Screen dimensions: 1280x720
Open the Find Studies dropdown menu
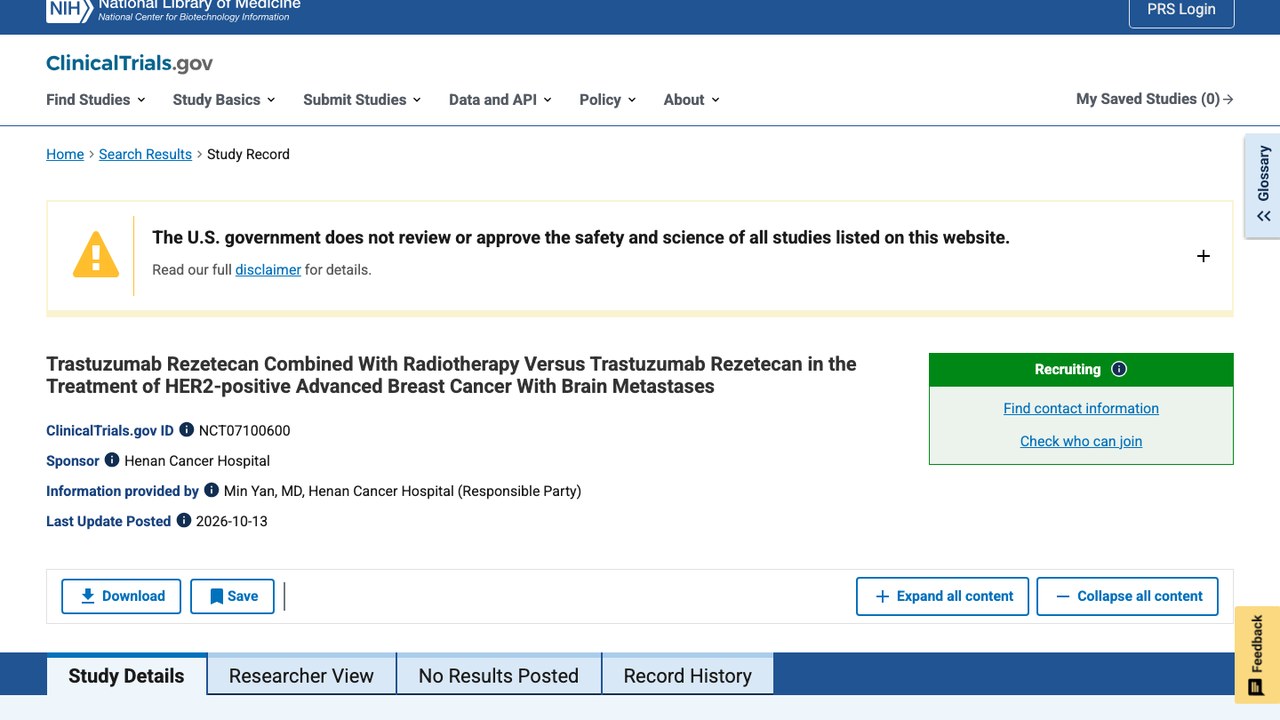(x=96, y=99)
